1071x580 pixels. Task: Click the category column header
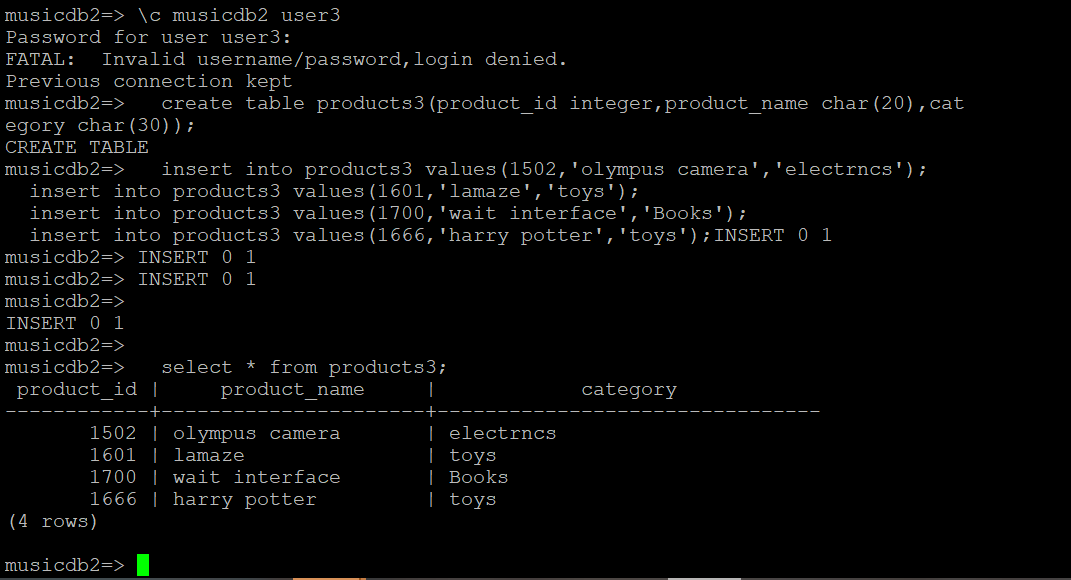coord(629,390)
